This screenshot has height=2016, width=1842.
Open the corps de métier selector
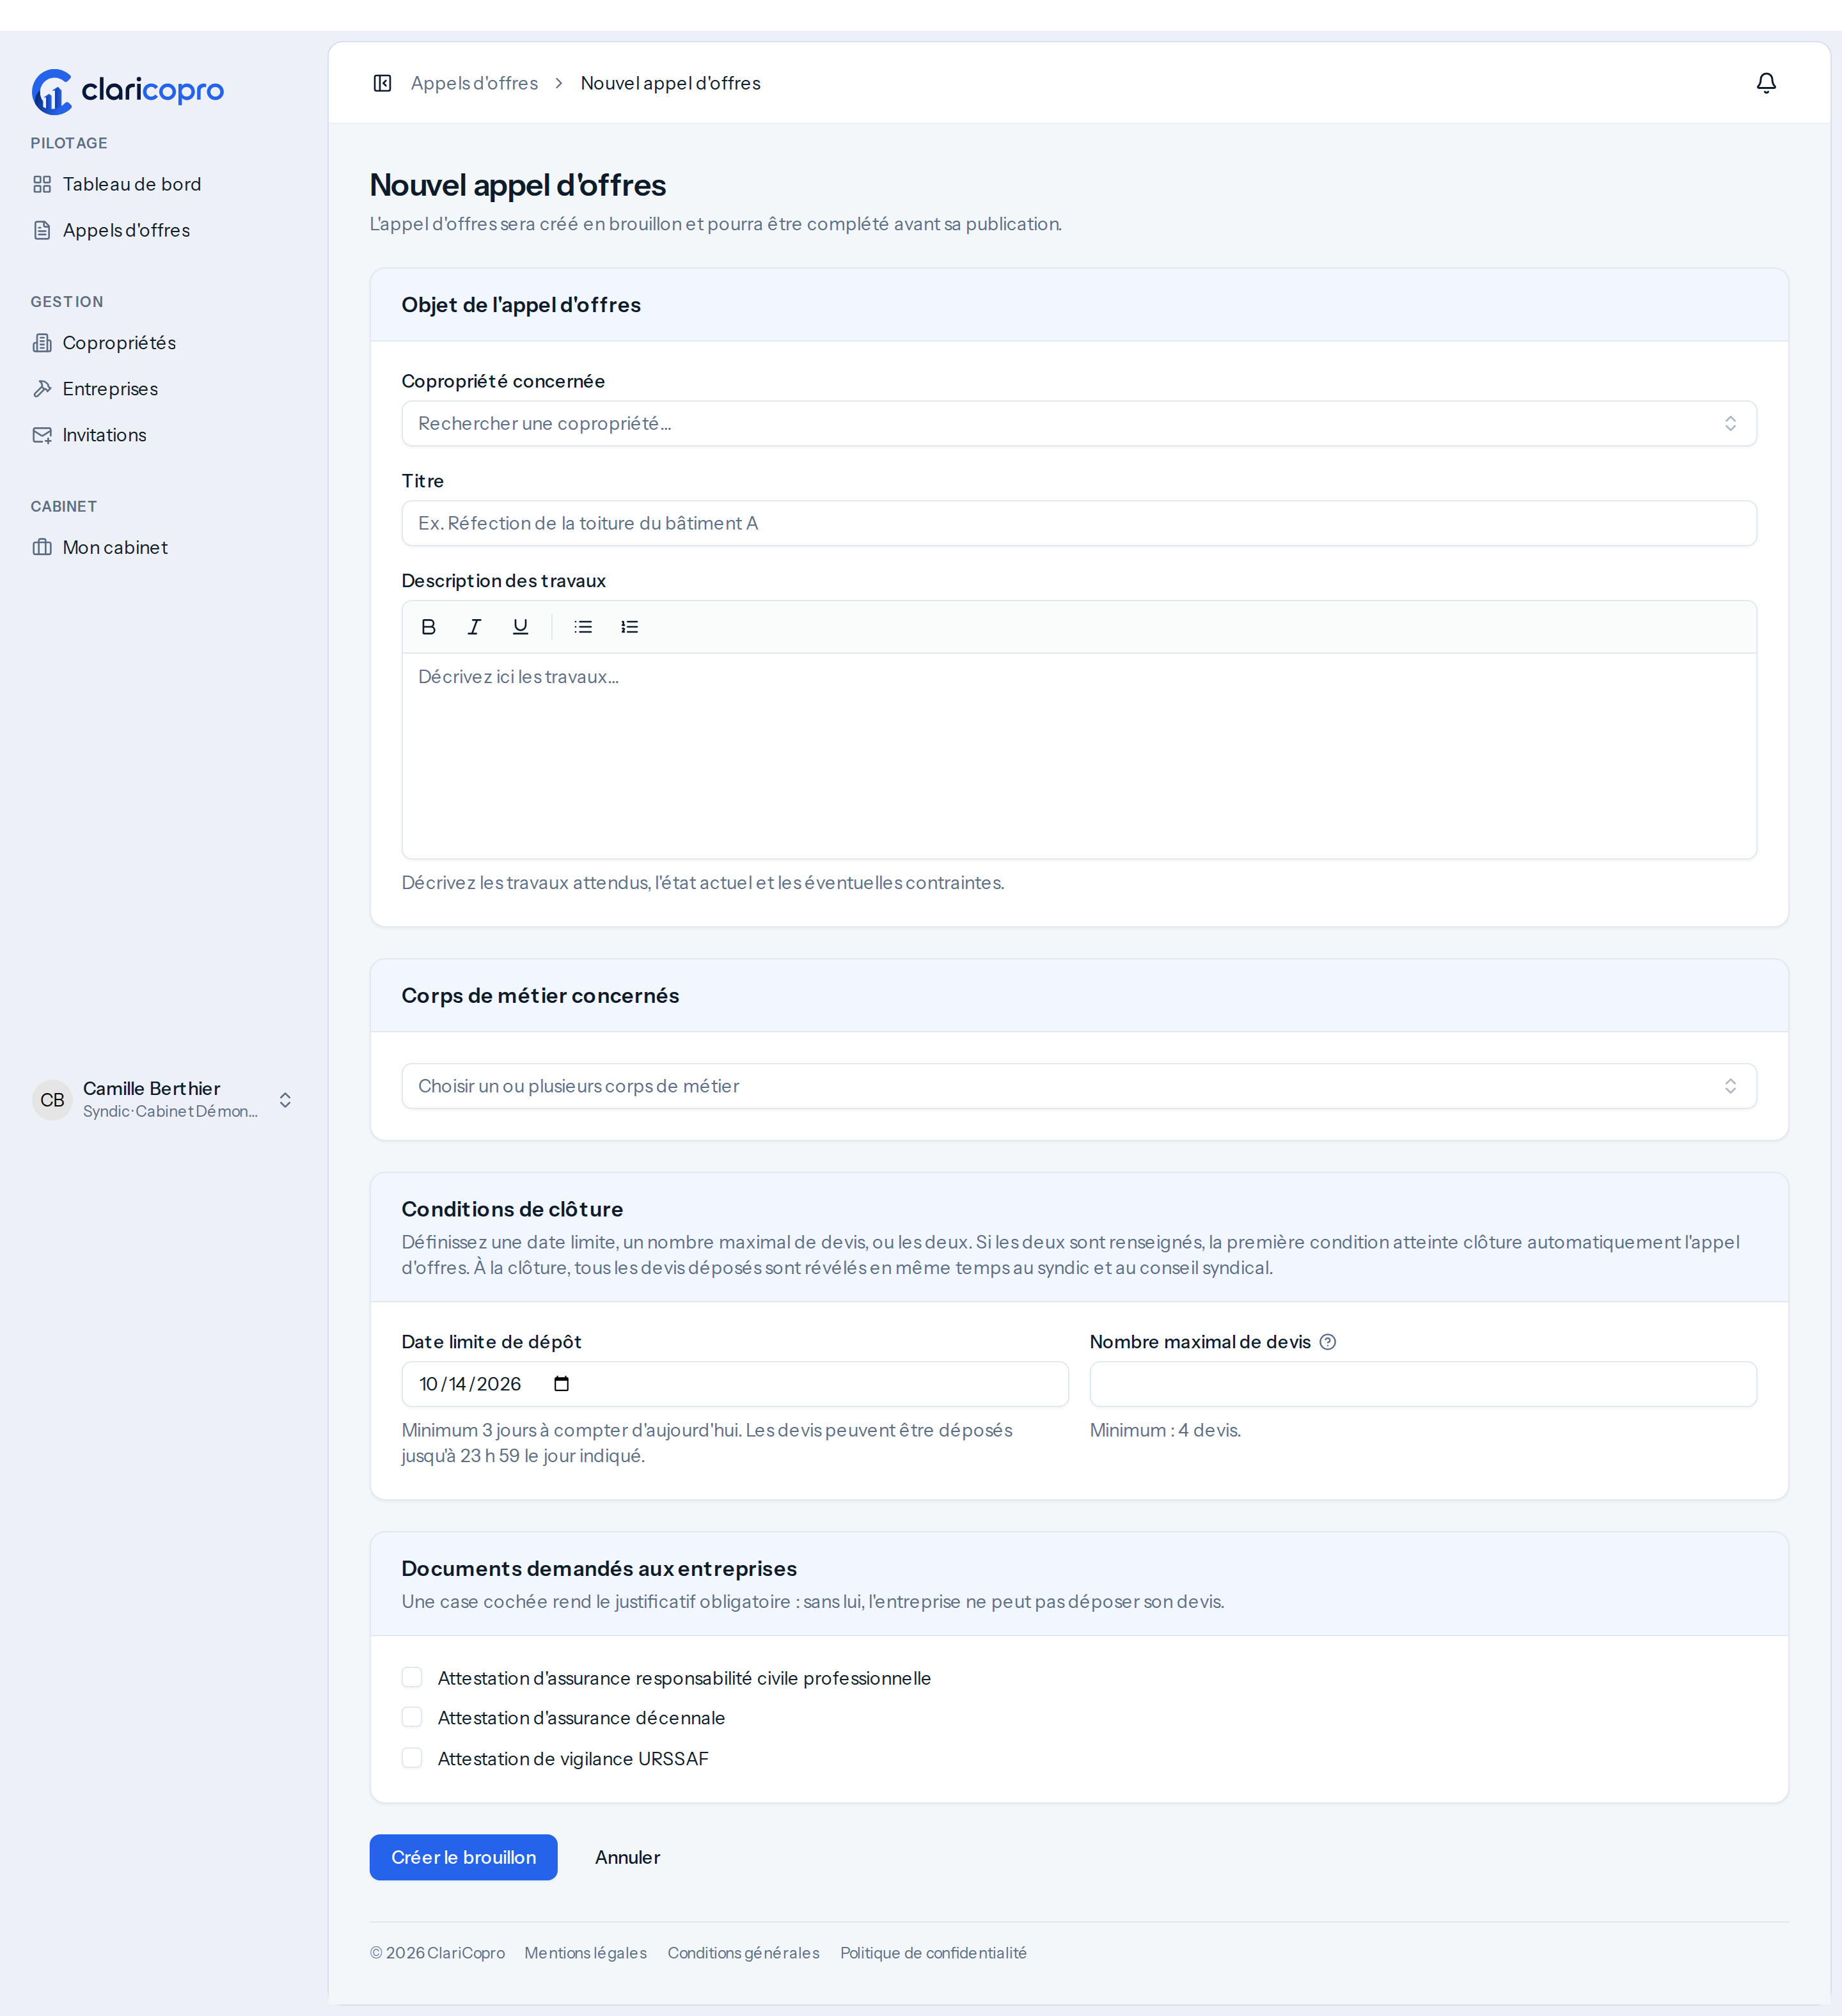1079,1086
